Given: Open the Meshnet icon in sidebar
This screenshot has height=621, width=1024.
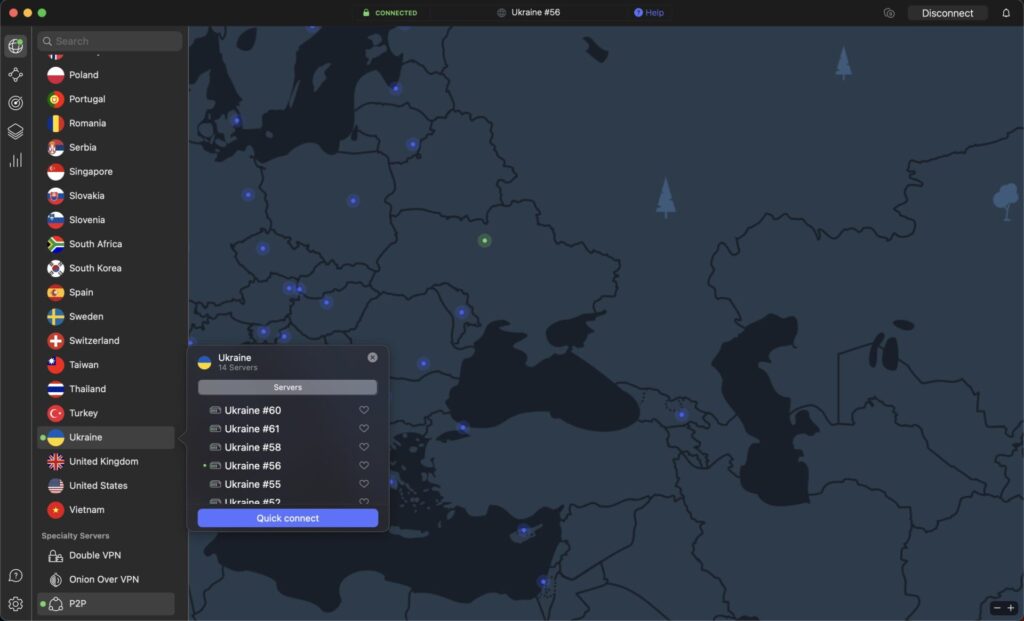Looking at the screenshot, I should tap(16, 74).
